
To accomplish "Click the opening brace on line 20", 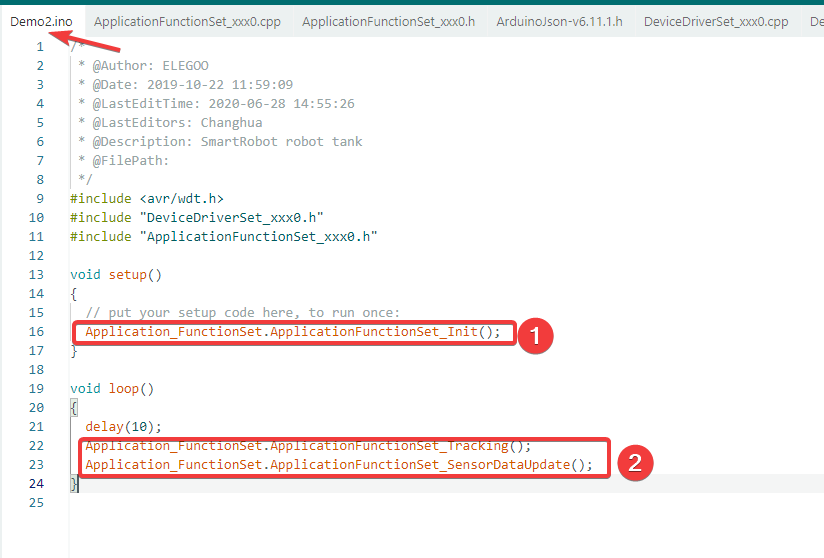I will [74, 407].
